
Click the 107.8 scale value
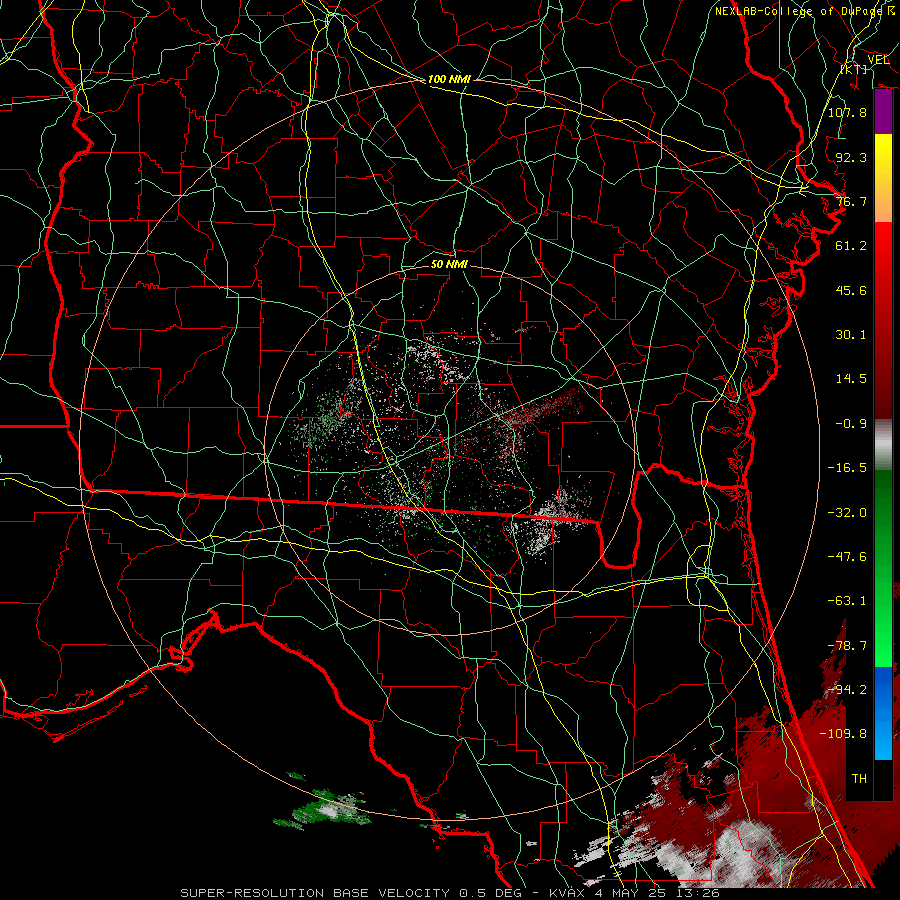coord(847,113)
